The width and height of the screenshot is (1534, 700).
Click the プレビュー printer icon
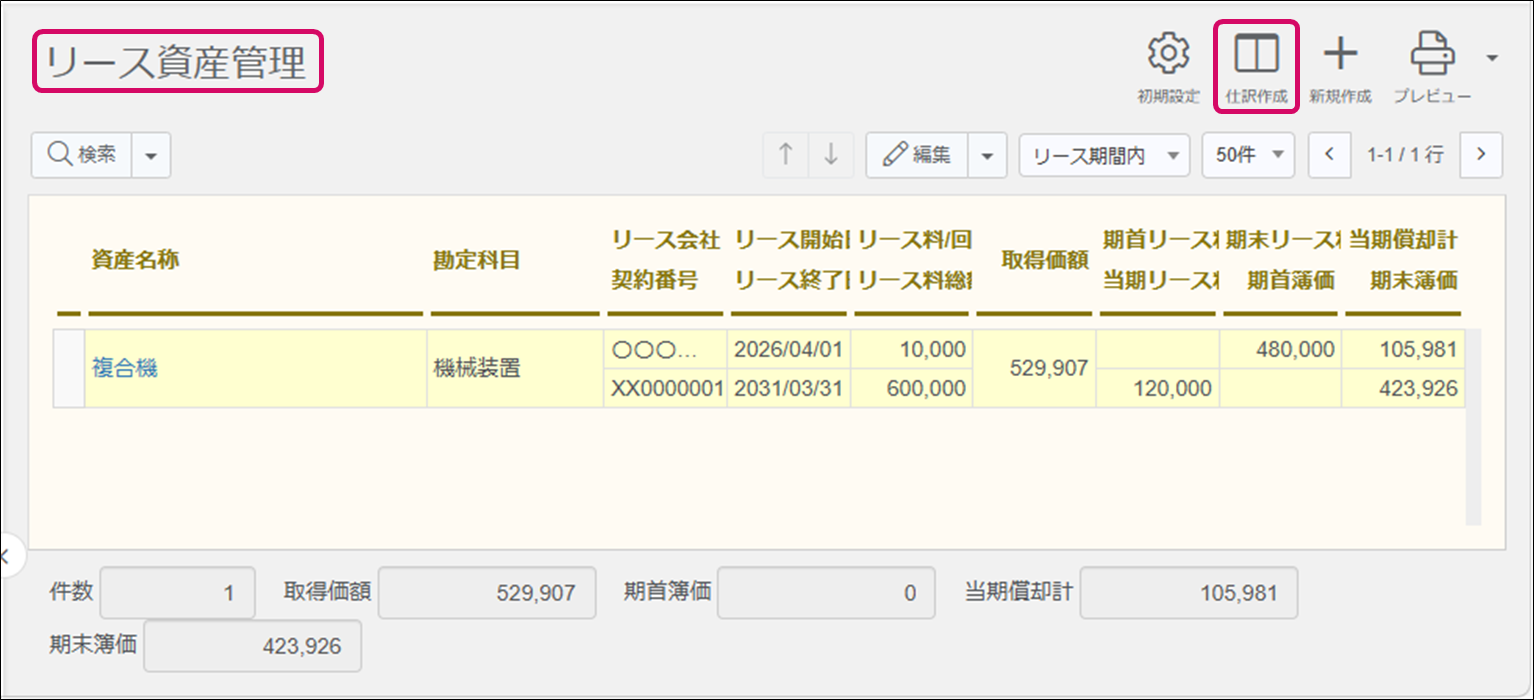[1432, 56]
